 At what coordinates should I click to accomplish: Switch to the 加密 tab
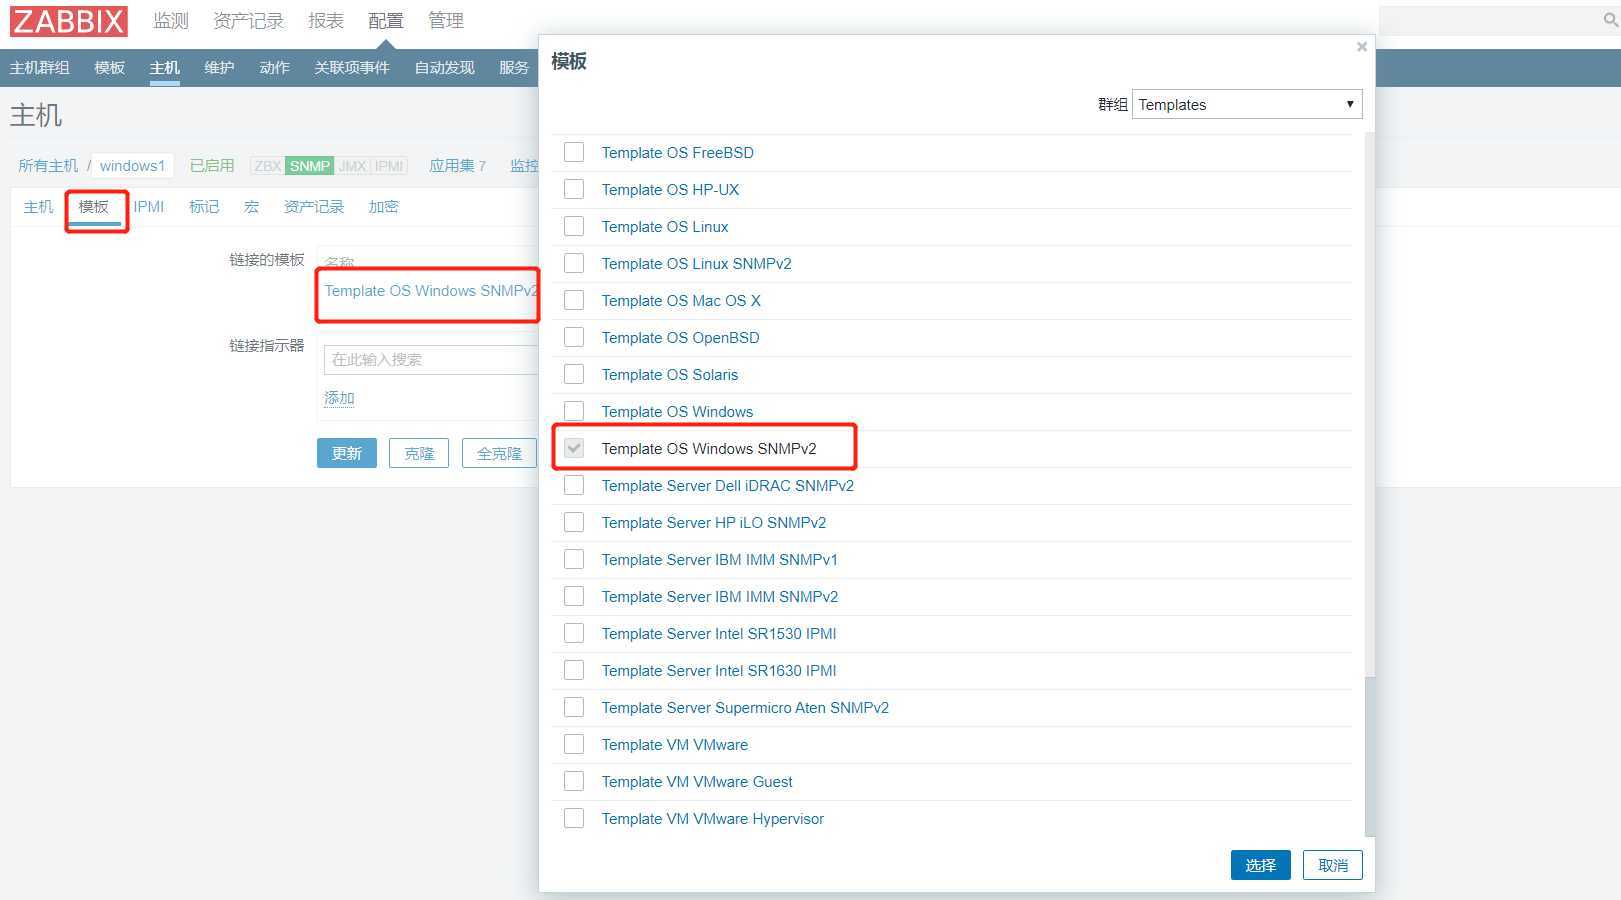[383, 206]
